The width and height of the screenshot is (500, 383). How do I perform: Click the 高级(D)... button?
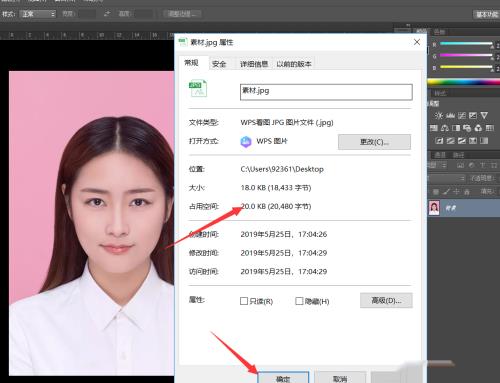click(386, 300)
